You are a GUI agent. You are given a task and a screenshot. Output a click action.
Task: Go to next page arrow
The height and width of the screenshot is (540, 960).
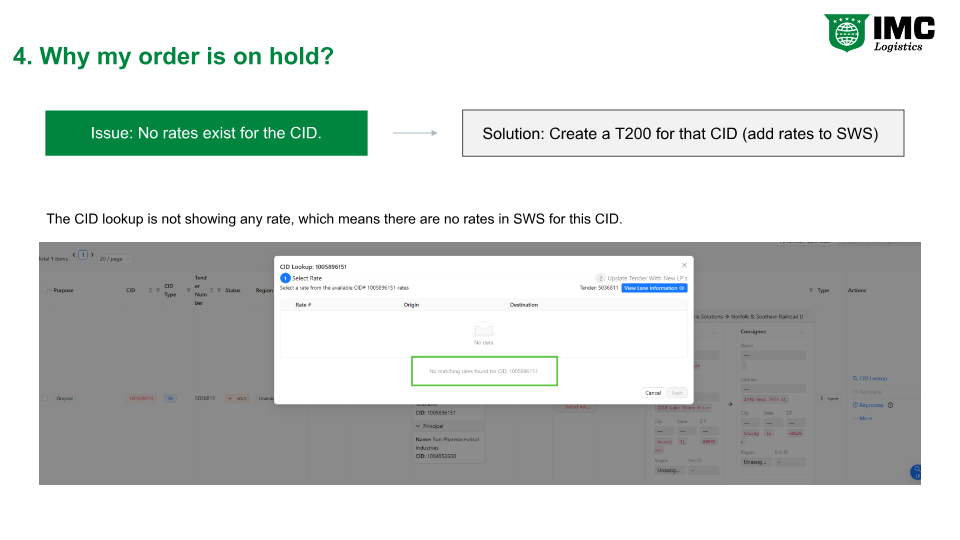point(92,255)
